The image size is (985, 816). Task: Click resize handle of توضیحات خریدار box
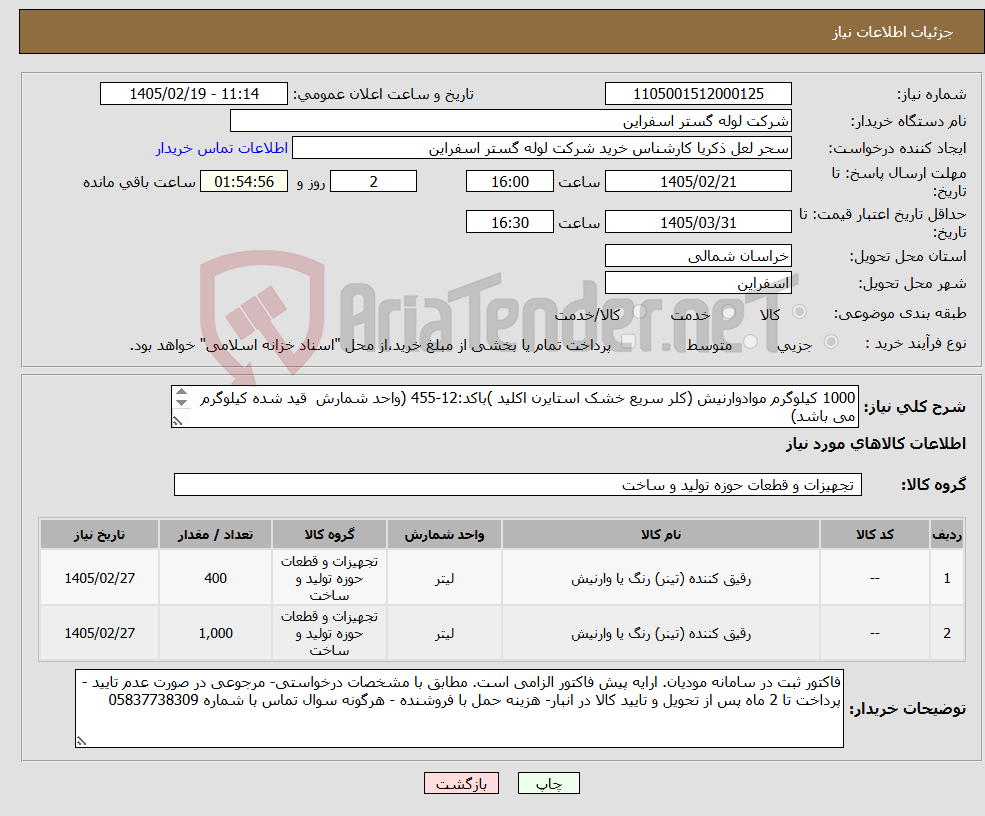81,741
